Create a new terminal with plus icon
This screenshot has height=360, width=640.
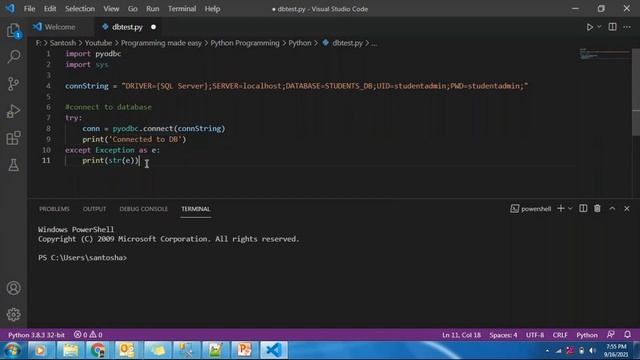coord(560,209)
